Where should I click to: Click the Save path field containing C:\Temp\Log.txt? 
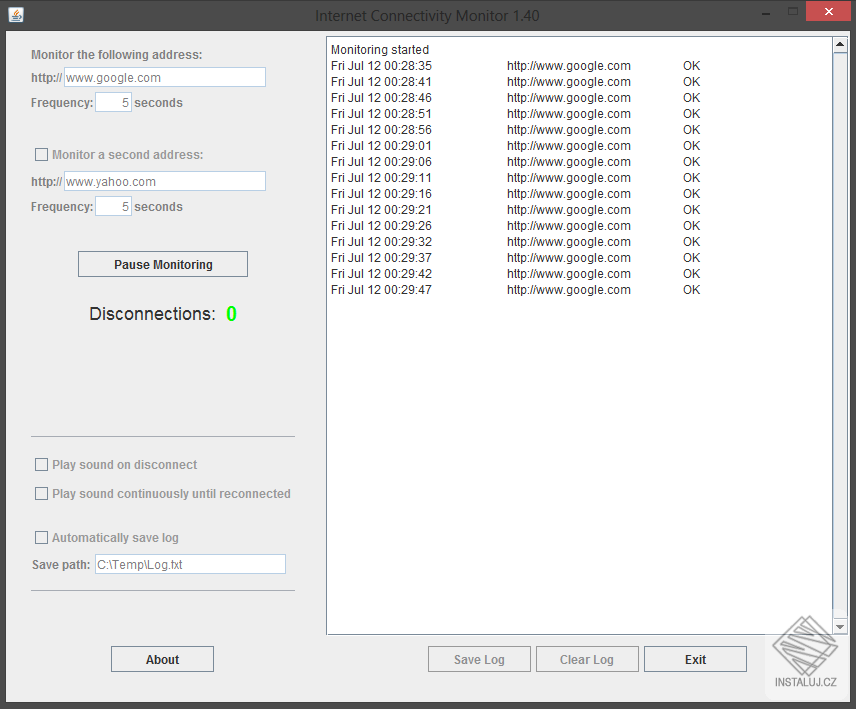point(190,563)
